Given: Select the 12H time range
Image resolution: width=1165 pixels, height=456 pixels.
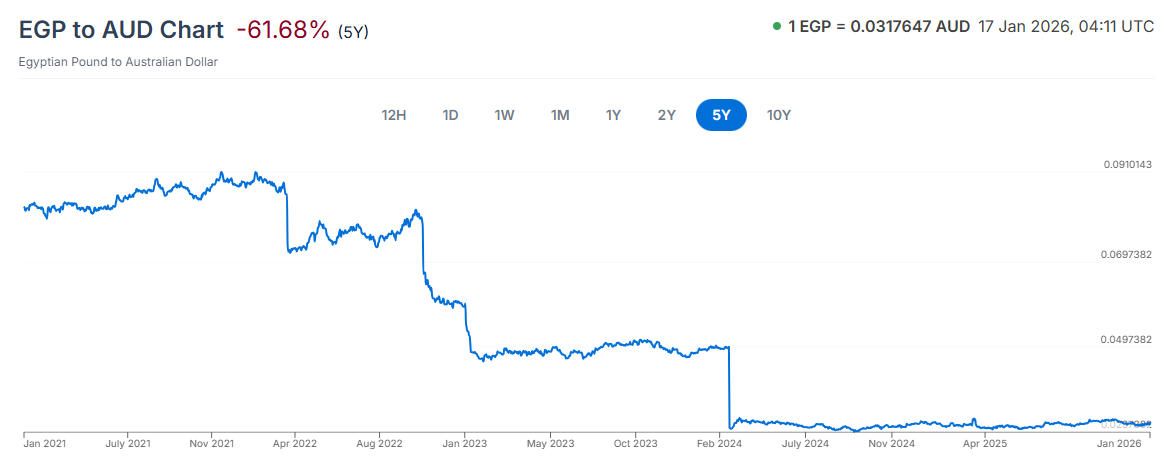Looking at the screenshot, I should (x=394, y=115).
